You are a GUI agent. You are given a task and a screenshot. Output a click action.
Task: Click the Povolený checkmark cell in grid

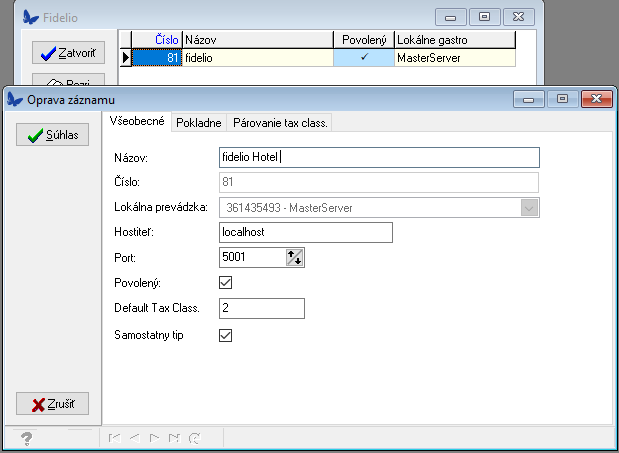364,58
